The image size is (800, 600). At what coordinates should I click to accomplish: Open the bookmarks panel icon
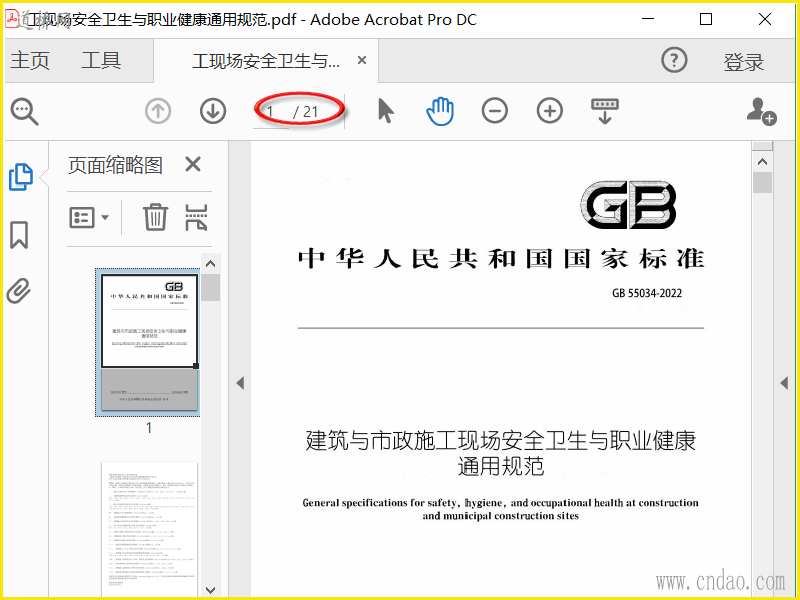(x=19, y=235)
